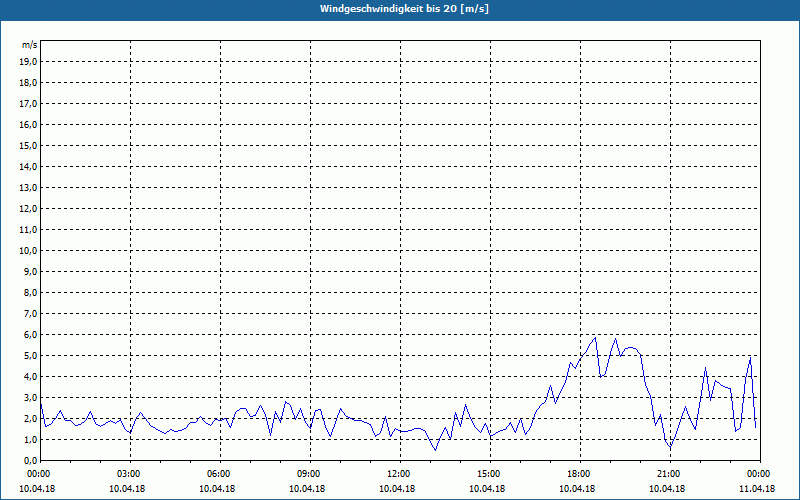Click the '5,0' y-axis label
The height and width of the screenshot is (500, 800).
[x=31, y=355]
